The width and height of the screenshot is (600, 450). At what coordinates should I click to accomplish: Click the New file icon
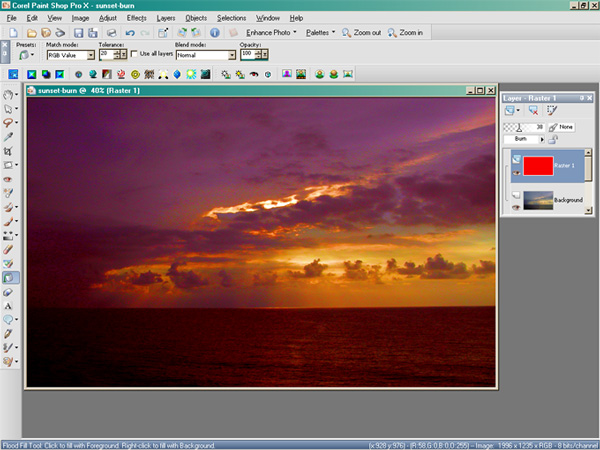(14, 33)
